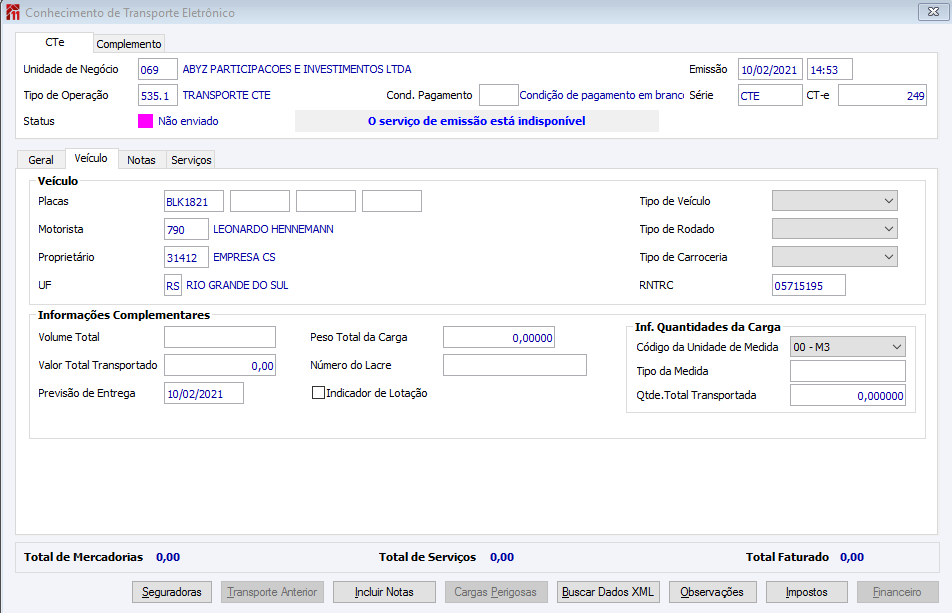The image size is (952, 613).
Task: Click Buscar Dados XML button
Action: coord(608,592)
